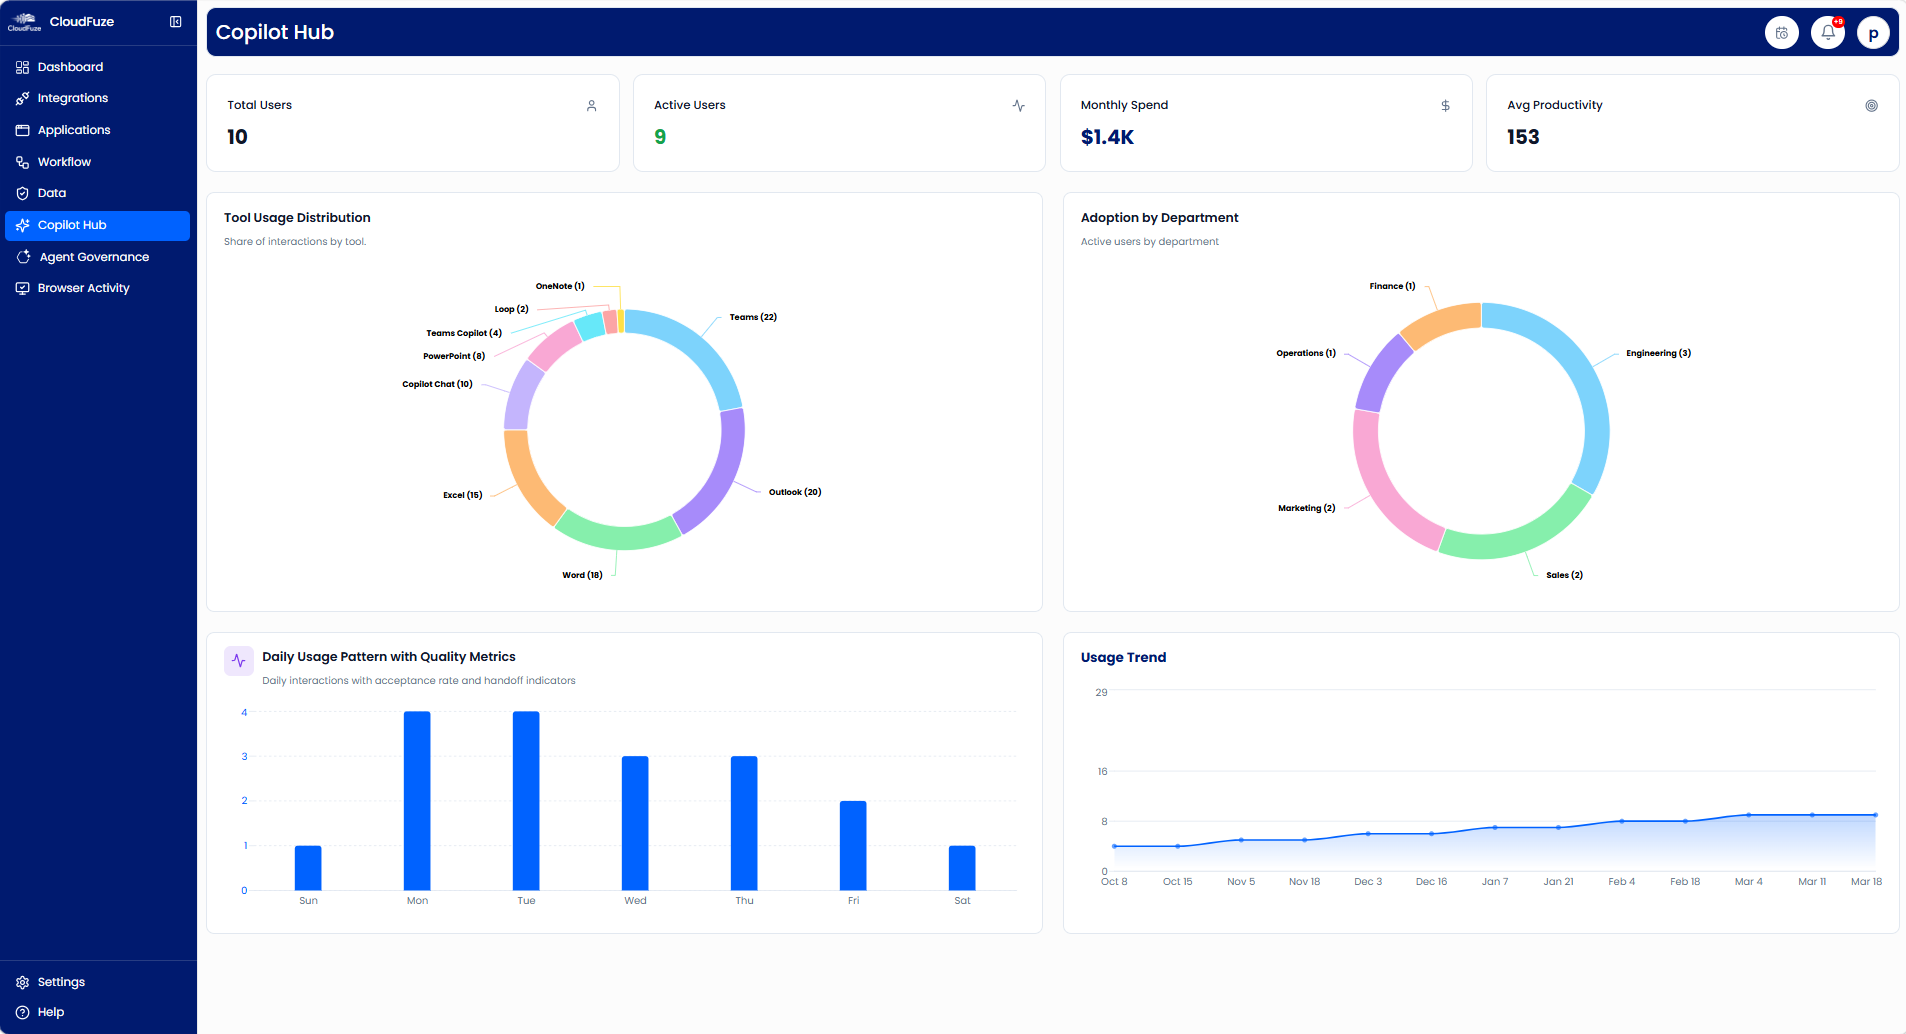The width and height of the screenshot is (1906, 1034).
Task: Click the Dashboard grid icon
Action: point(23,67)
